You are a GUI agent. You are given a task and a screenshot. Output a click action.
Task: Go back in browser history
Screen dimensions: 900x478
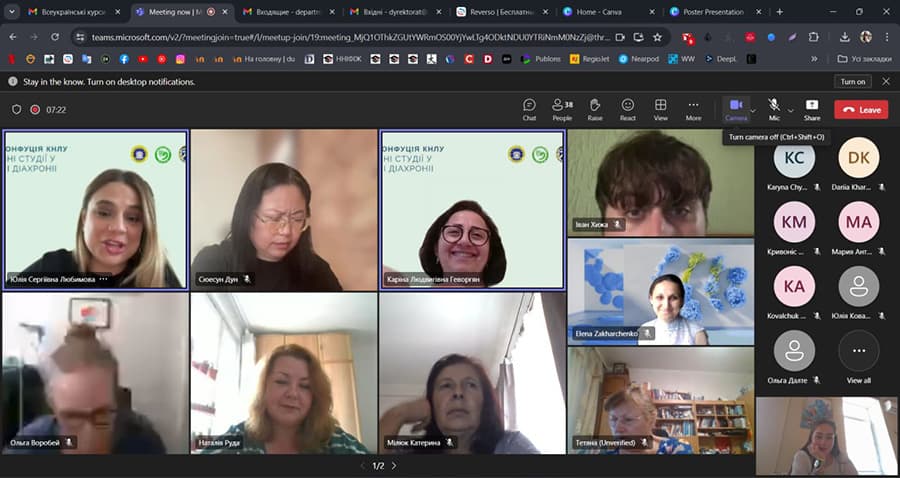[13, 37]
